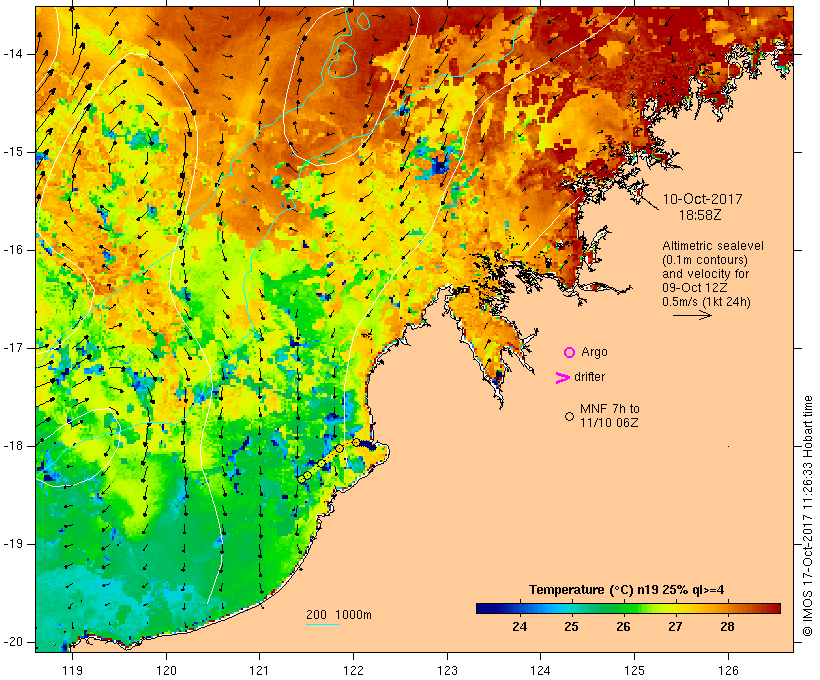Click the 121 longitude axis label

(x=259, y=670)
